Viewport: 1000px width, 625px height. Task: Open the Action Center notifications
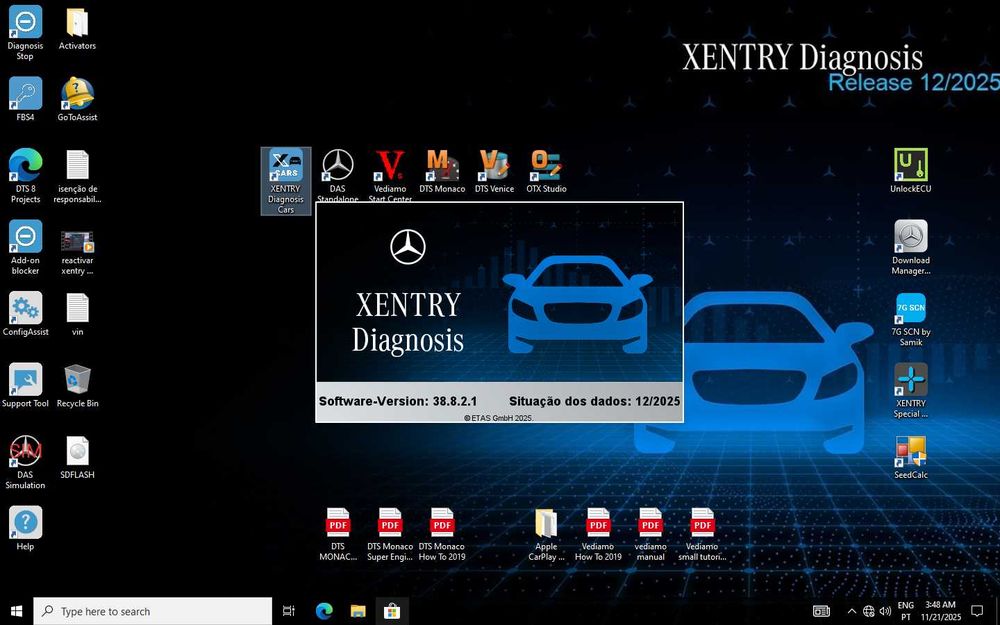[x=977, y=611]
